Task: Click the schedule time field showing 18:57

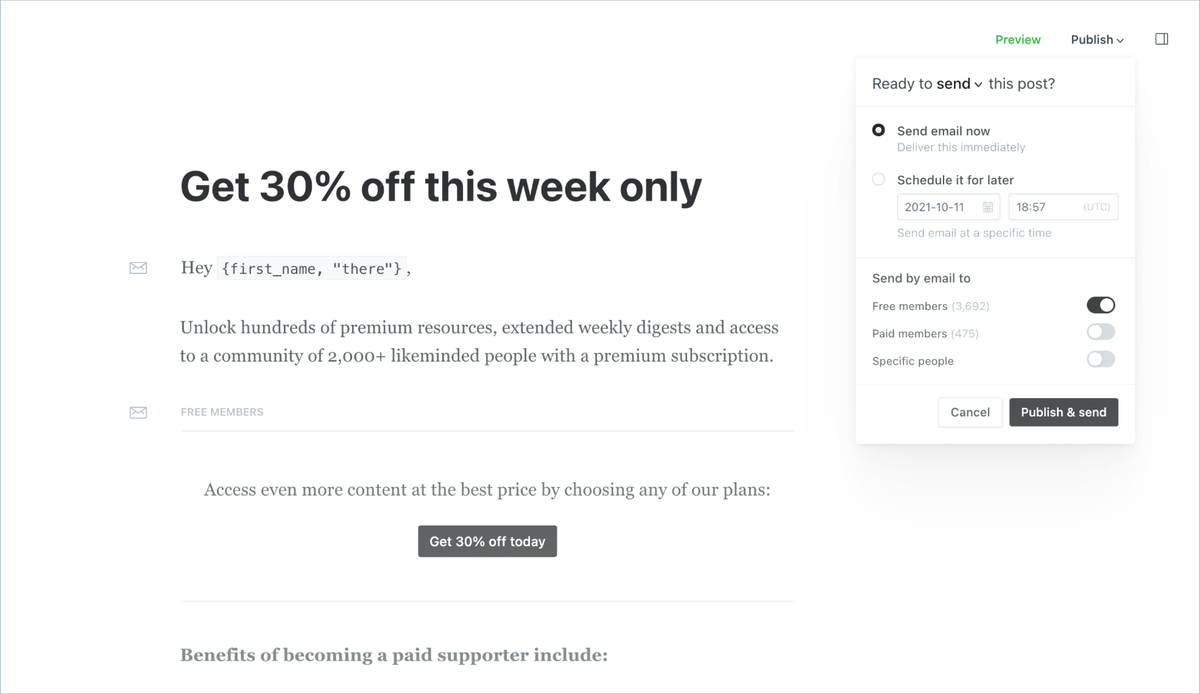Action: (1045, 207)
